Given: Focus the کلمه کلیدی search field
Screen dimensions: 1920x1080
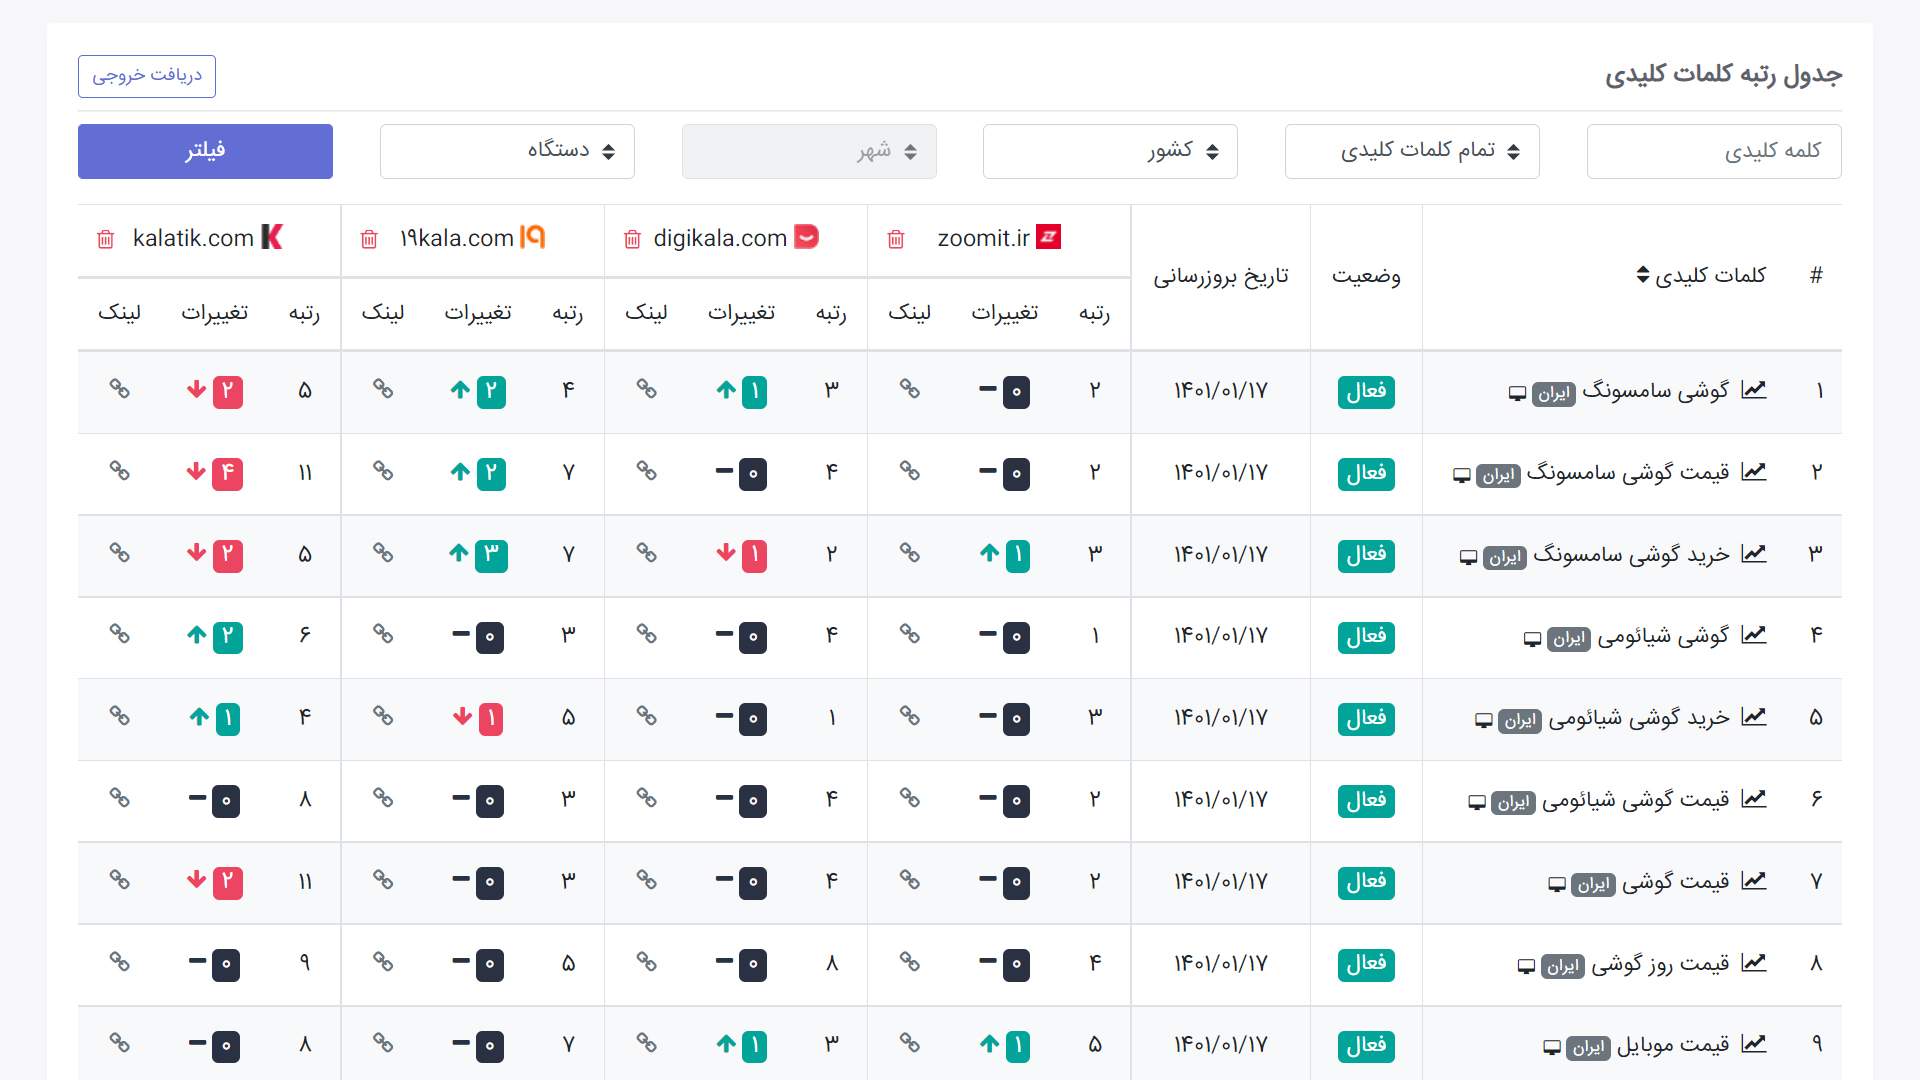Looking at the screenshot, I should (x=1714, y=151).
